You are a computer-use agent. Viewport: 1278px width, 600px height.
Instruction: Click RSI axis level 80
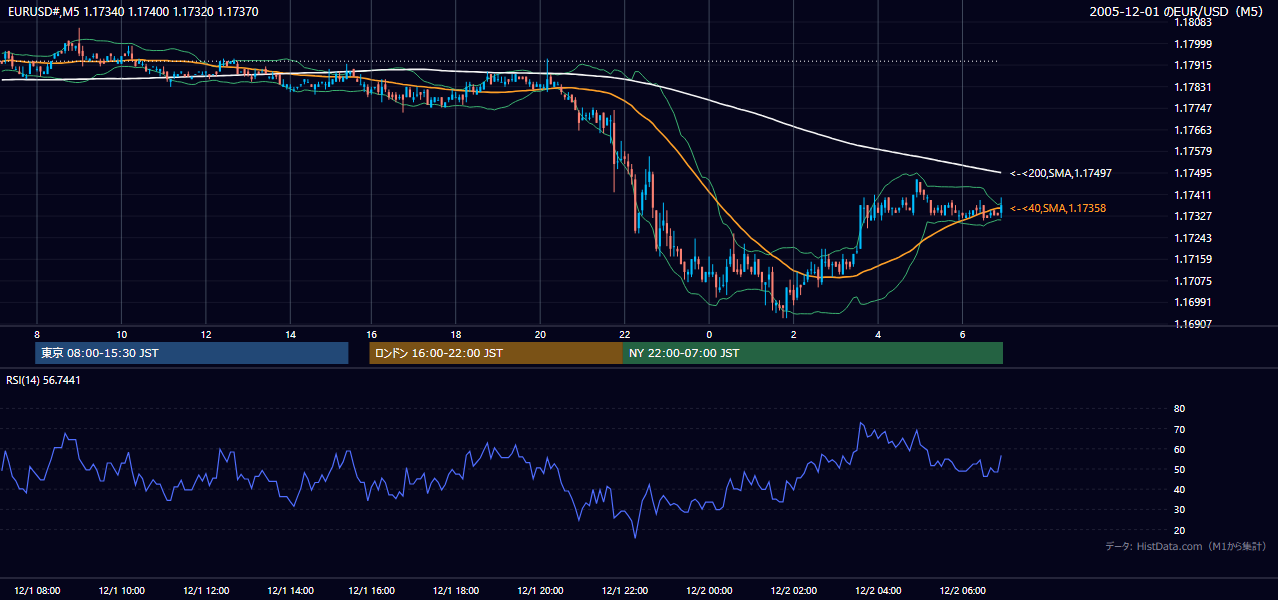tap(1179, 409)
